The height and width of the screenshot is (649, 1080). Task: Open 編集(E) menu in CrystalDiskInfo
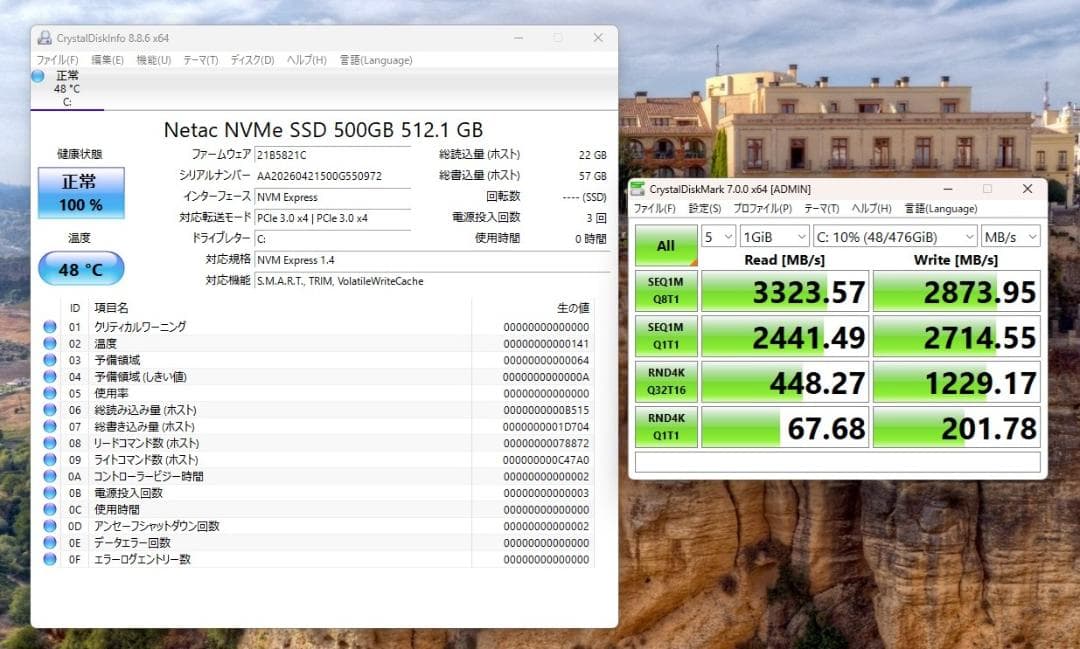pos(107,60)
